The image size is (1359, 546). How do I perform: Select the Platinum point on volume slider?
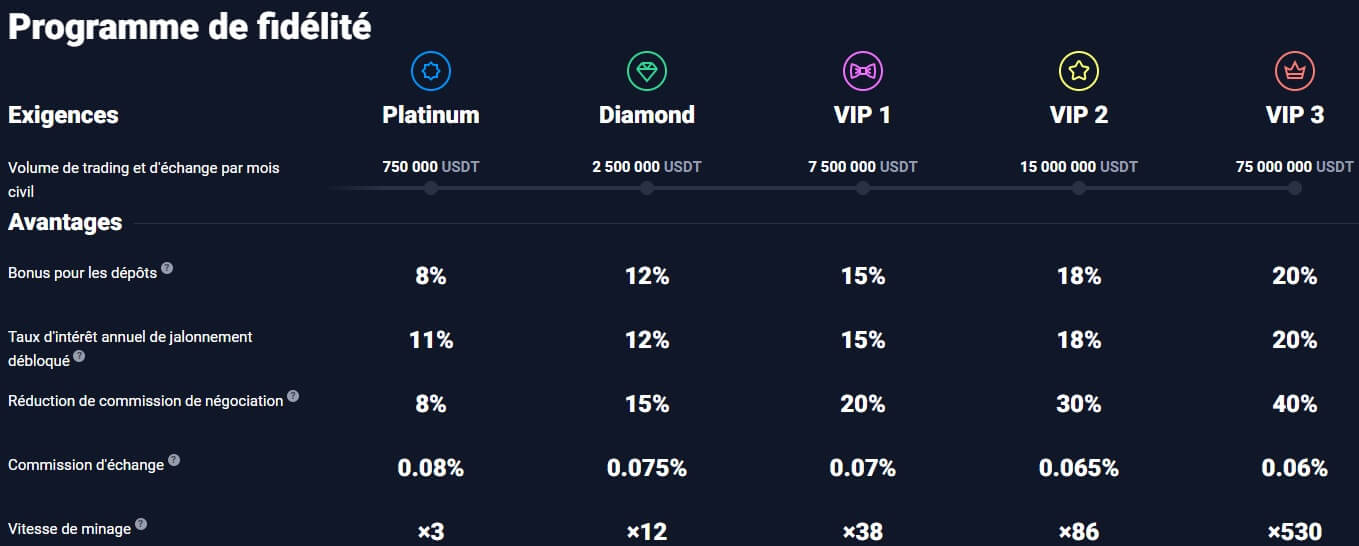coord(431,188)
